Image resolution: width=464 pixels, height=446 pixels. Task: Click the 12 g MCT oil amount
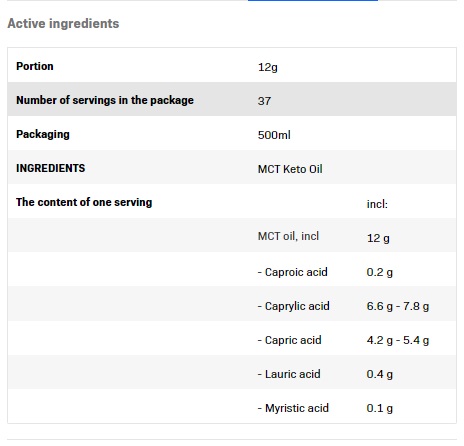[378, 238]
